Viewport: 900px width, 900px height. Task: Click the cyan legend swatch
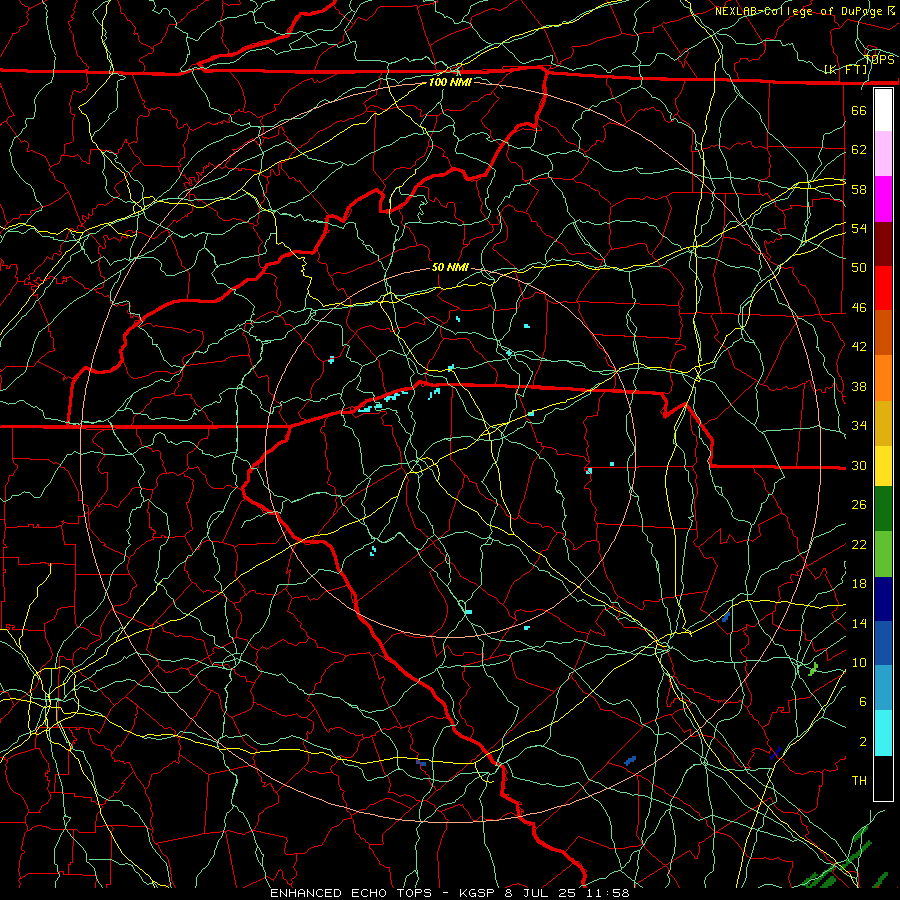pyautogui.click(x=883, y=733)
